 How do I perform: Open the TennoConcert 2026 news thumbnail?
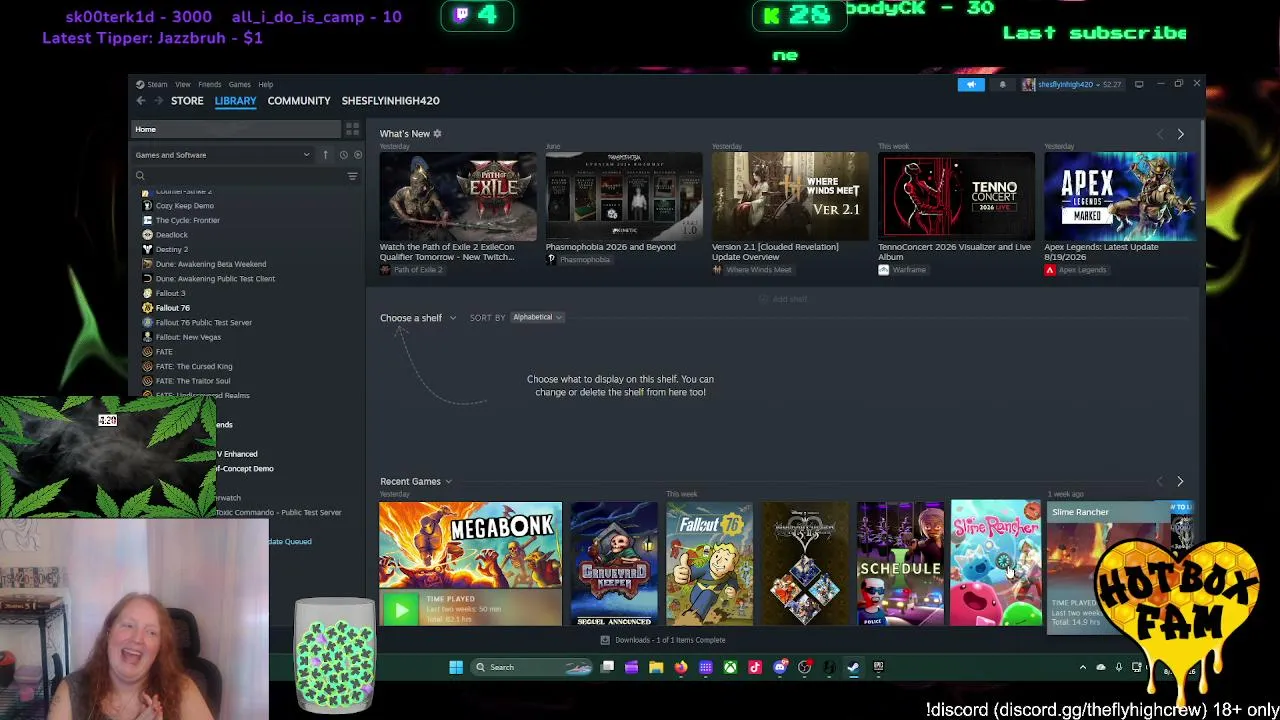pyautogui.click(x=956, y=197)
